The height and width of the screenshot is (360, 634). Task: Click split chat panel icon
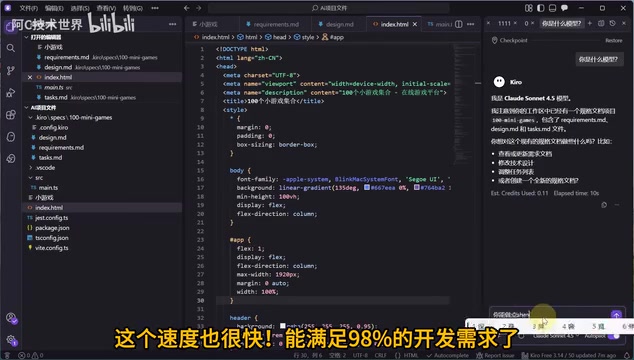click(x=601, y=23)
